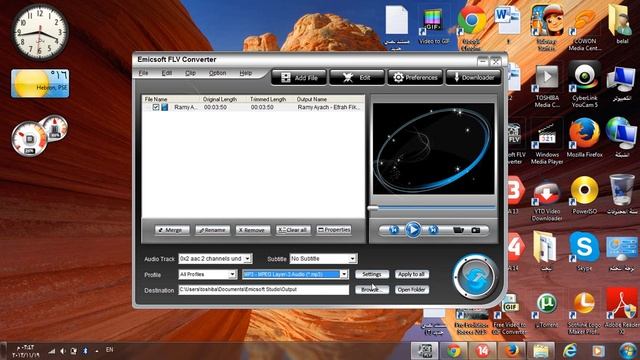Switch to Chrome in the taskbar
Viewport: 640px width, 360px height.
pyautogui.click(x=453, y=351)
